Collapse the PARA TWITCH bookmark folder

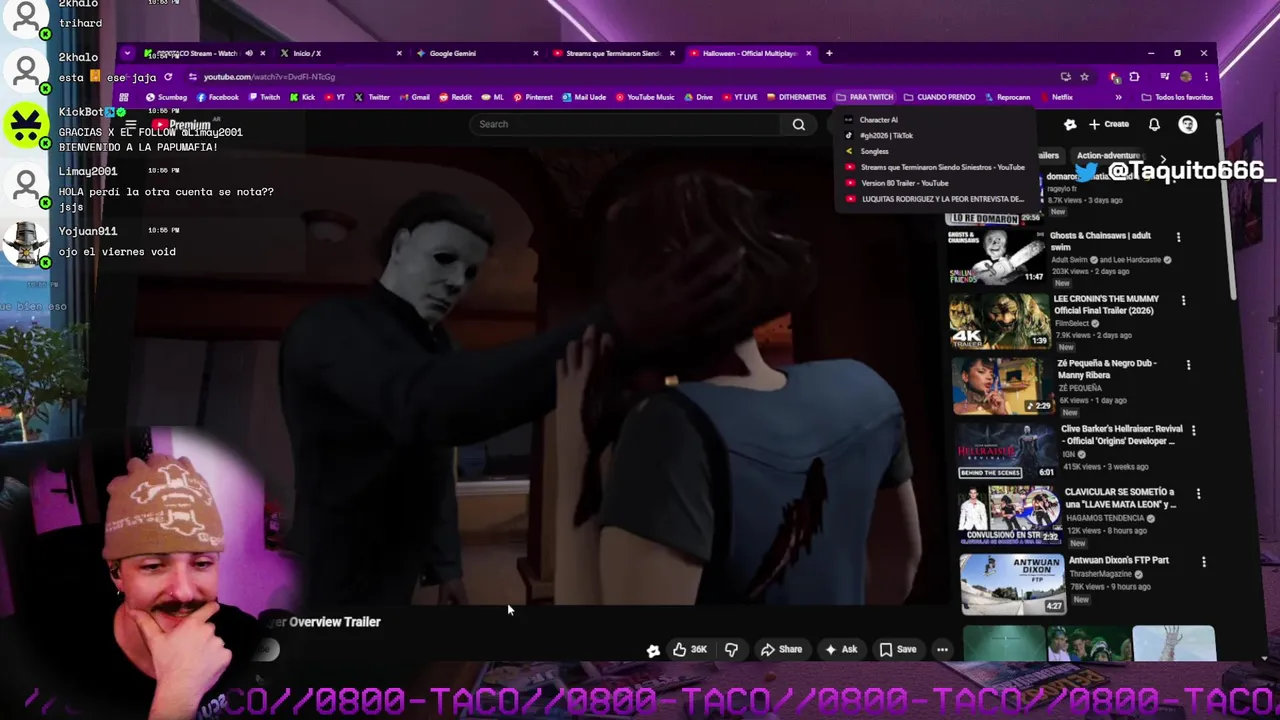865,97
